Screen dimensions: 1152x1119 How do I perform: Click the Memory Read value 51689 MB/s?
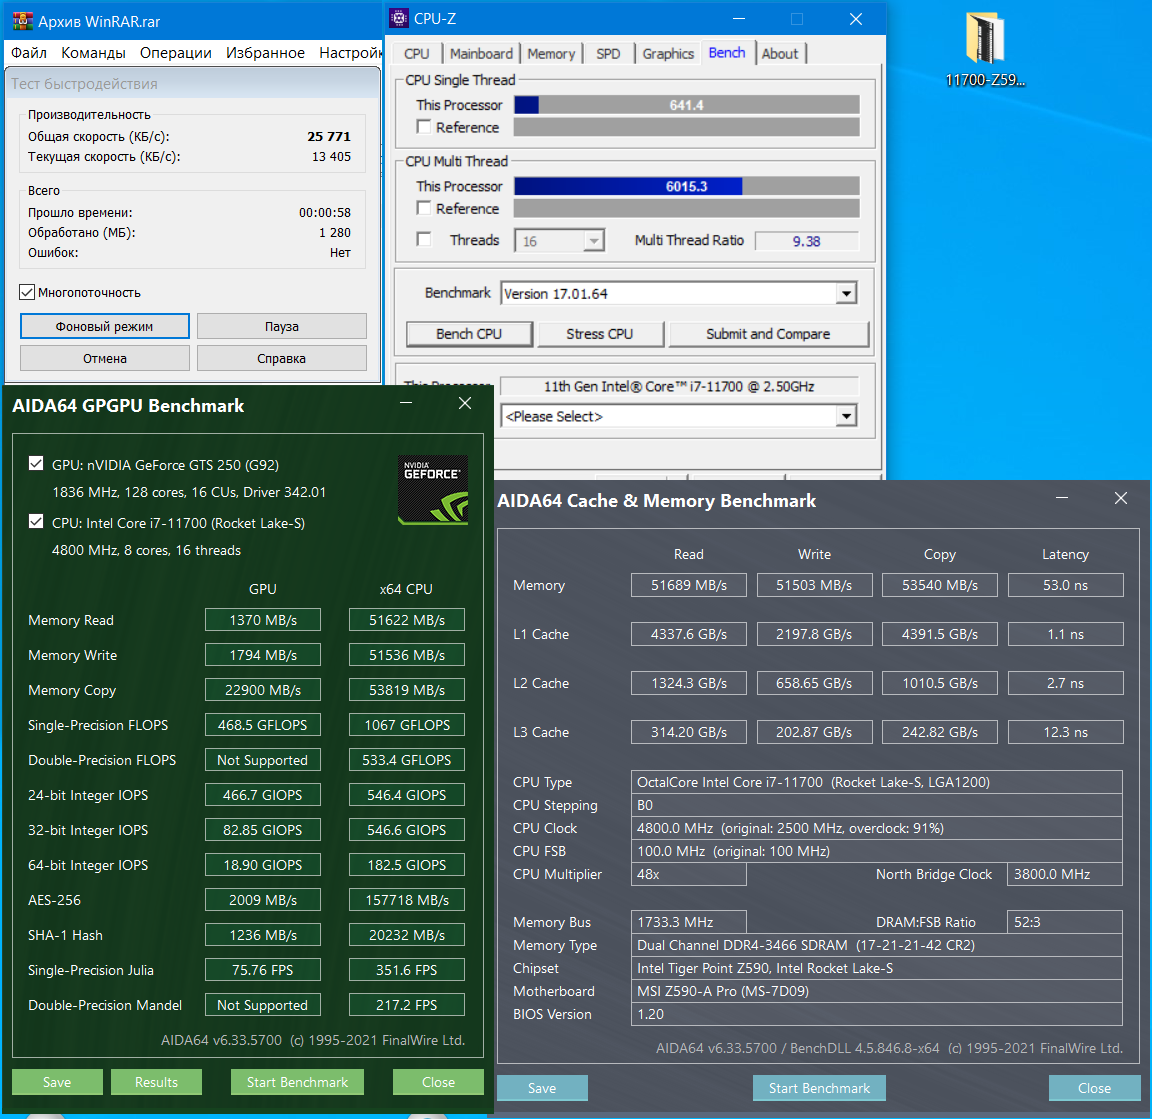pyautogui.click(x=689, y=586)
